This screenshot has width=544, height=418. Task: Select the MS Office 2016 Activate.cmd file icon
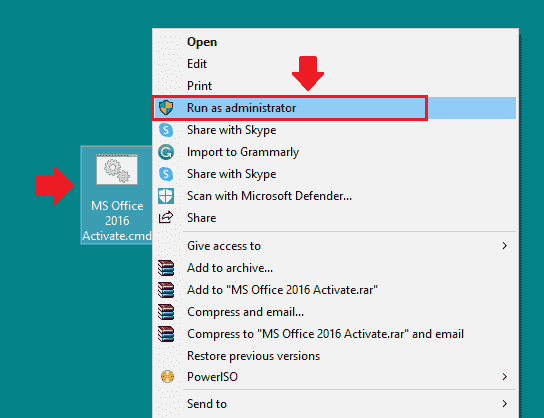117,170
